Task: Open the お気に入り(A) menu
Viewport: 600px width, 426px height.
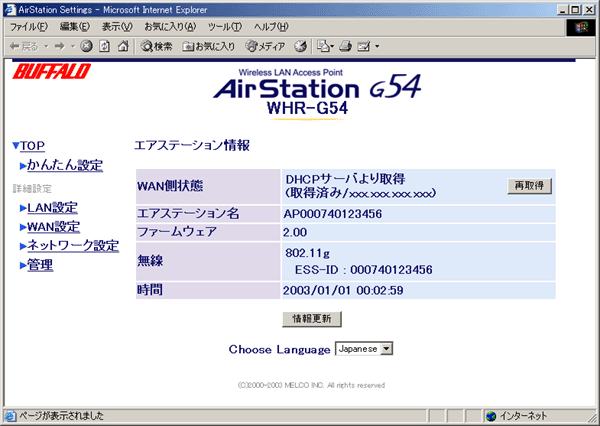Action: (x=170, y=27)
